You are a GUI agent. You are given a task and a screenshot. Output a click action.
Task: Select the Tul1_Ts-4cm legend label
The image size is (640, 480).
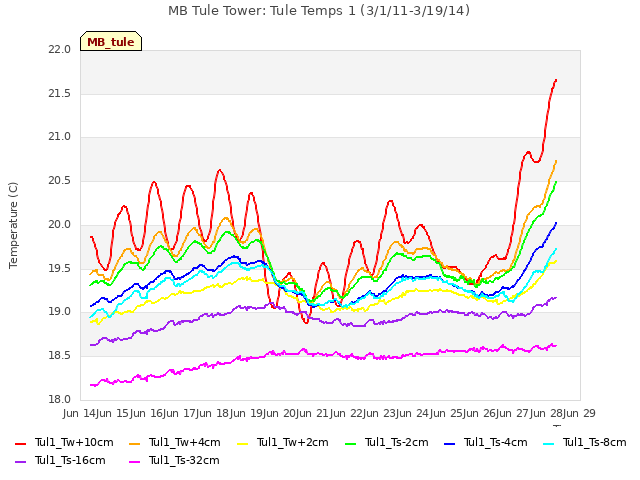coord(496,442)
